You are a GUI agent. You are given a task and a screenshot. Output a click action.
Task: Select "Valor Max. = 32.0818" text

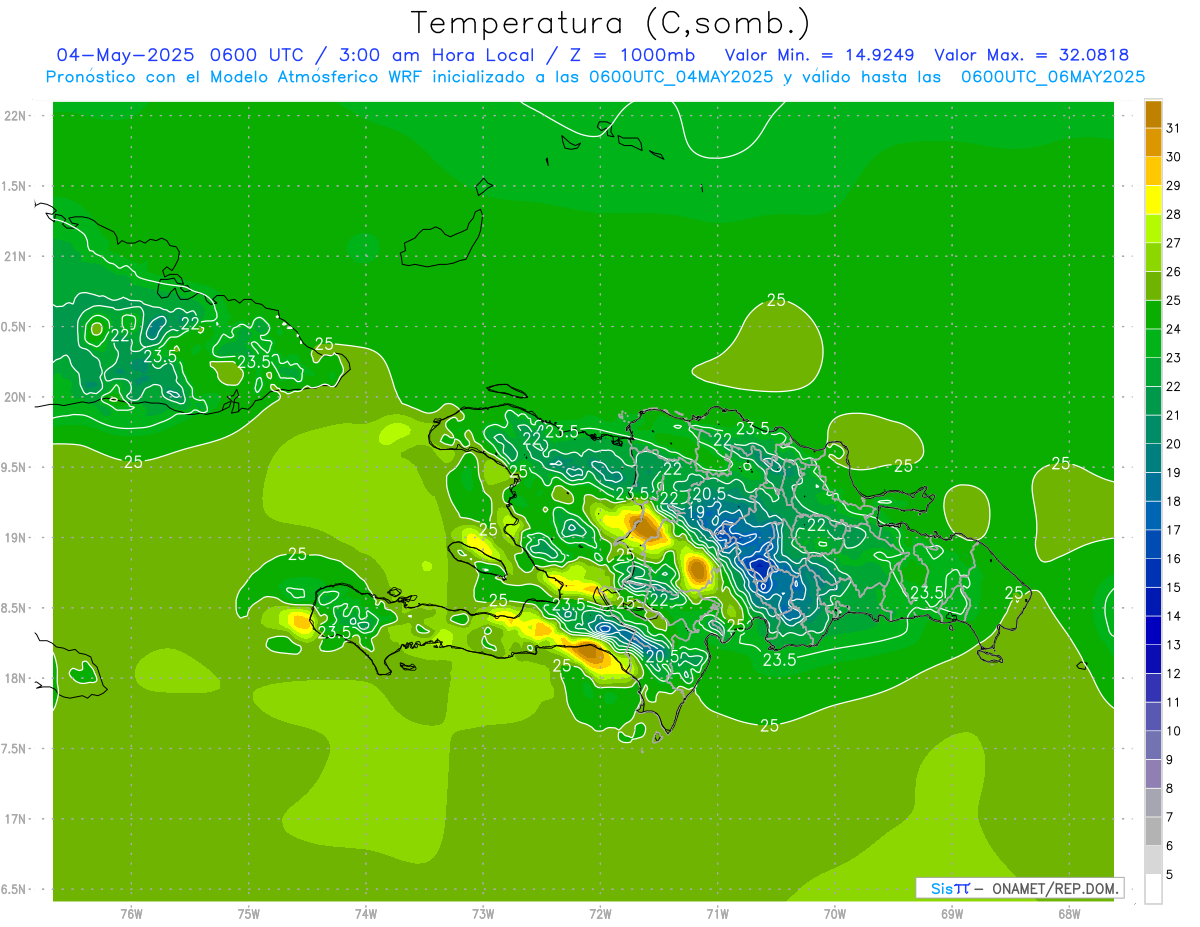point(1031,55)
